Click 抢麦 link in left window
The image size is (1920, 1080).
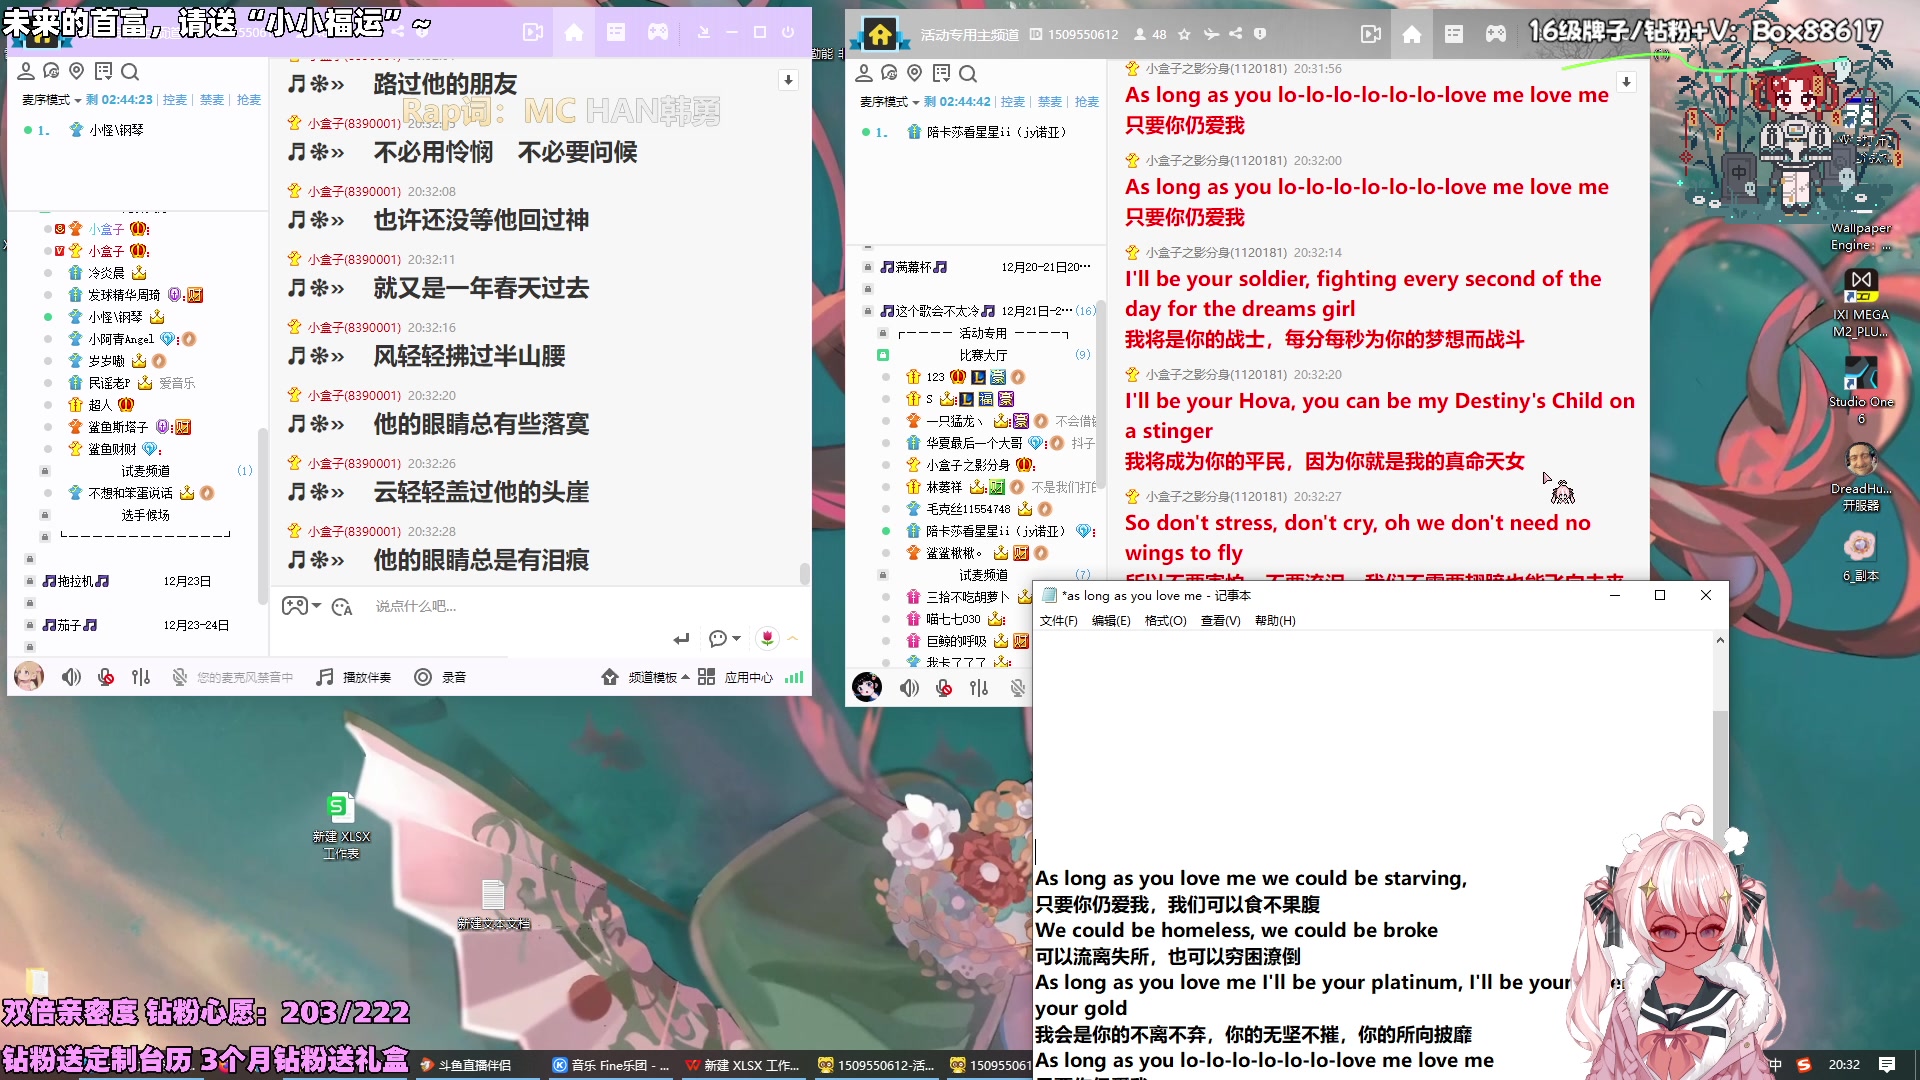point(249,100)
